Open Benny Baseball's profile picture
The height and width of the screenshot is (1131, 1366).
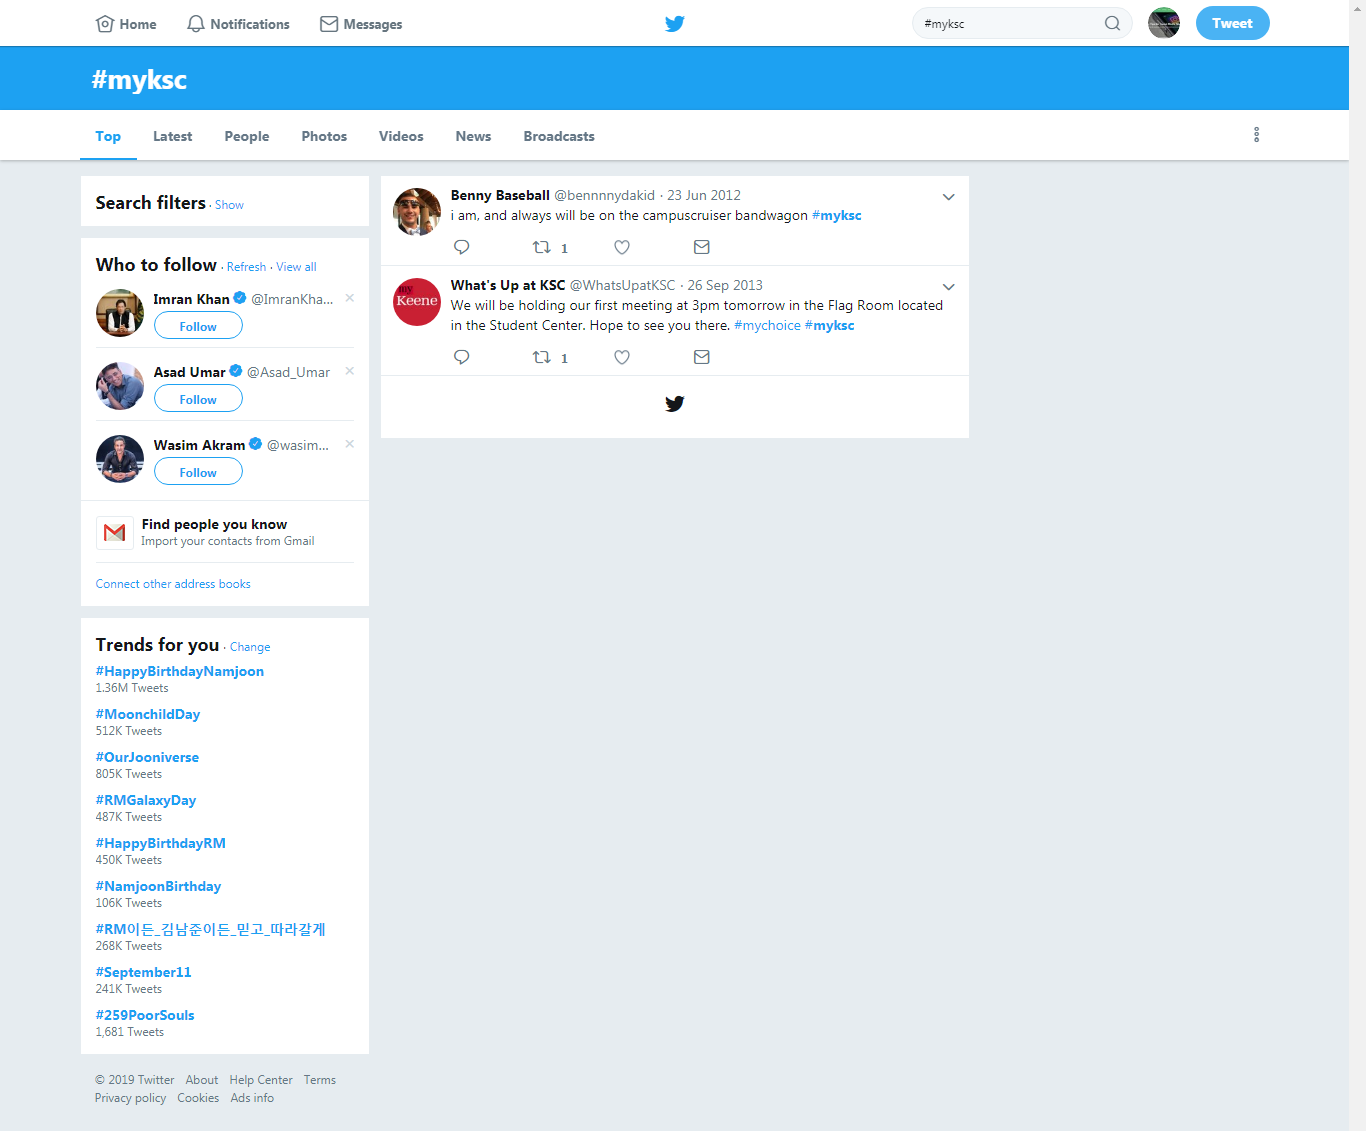pos(417,212)
